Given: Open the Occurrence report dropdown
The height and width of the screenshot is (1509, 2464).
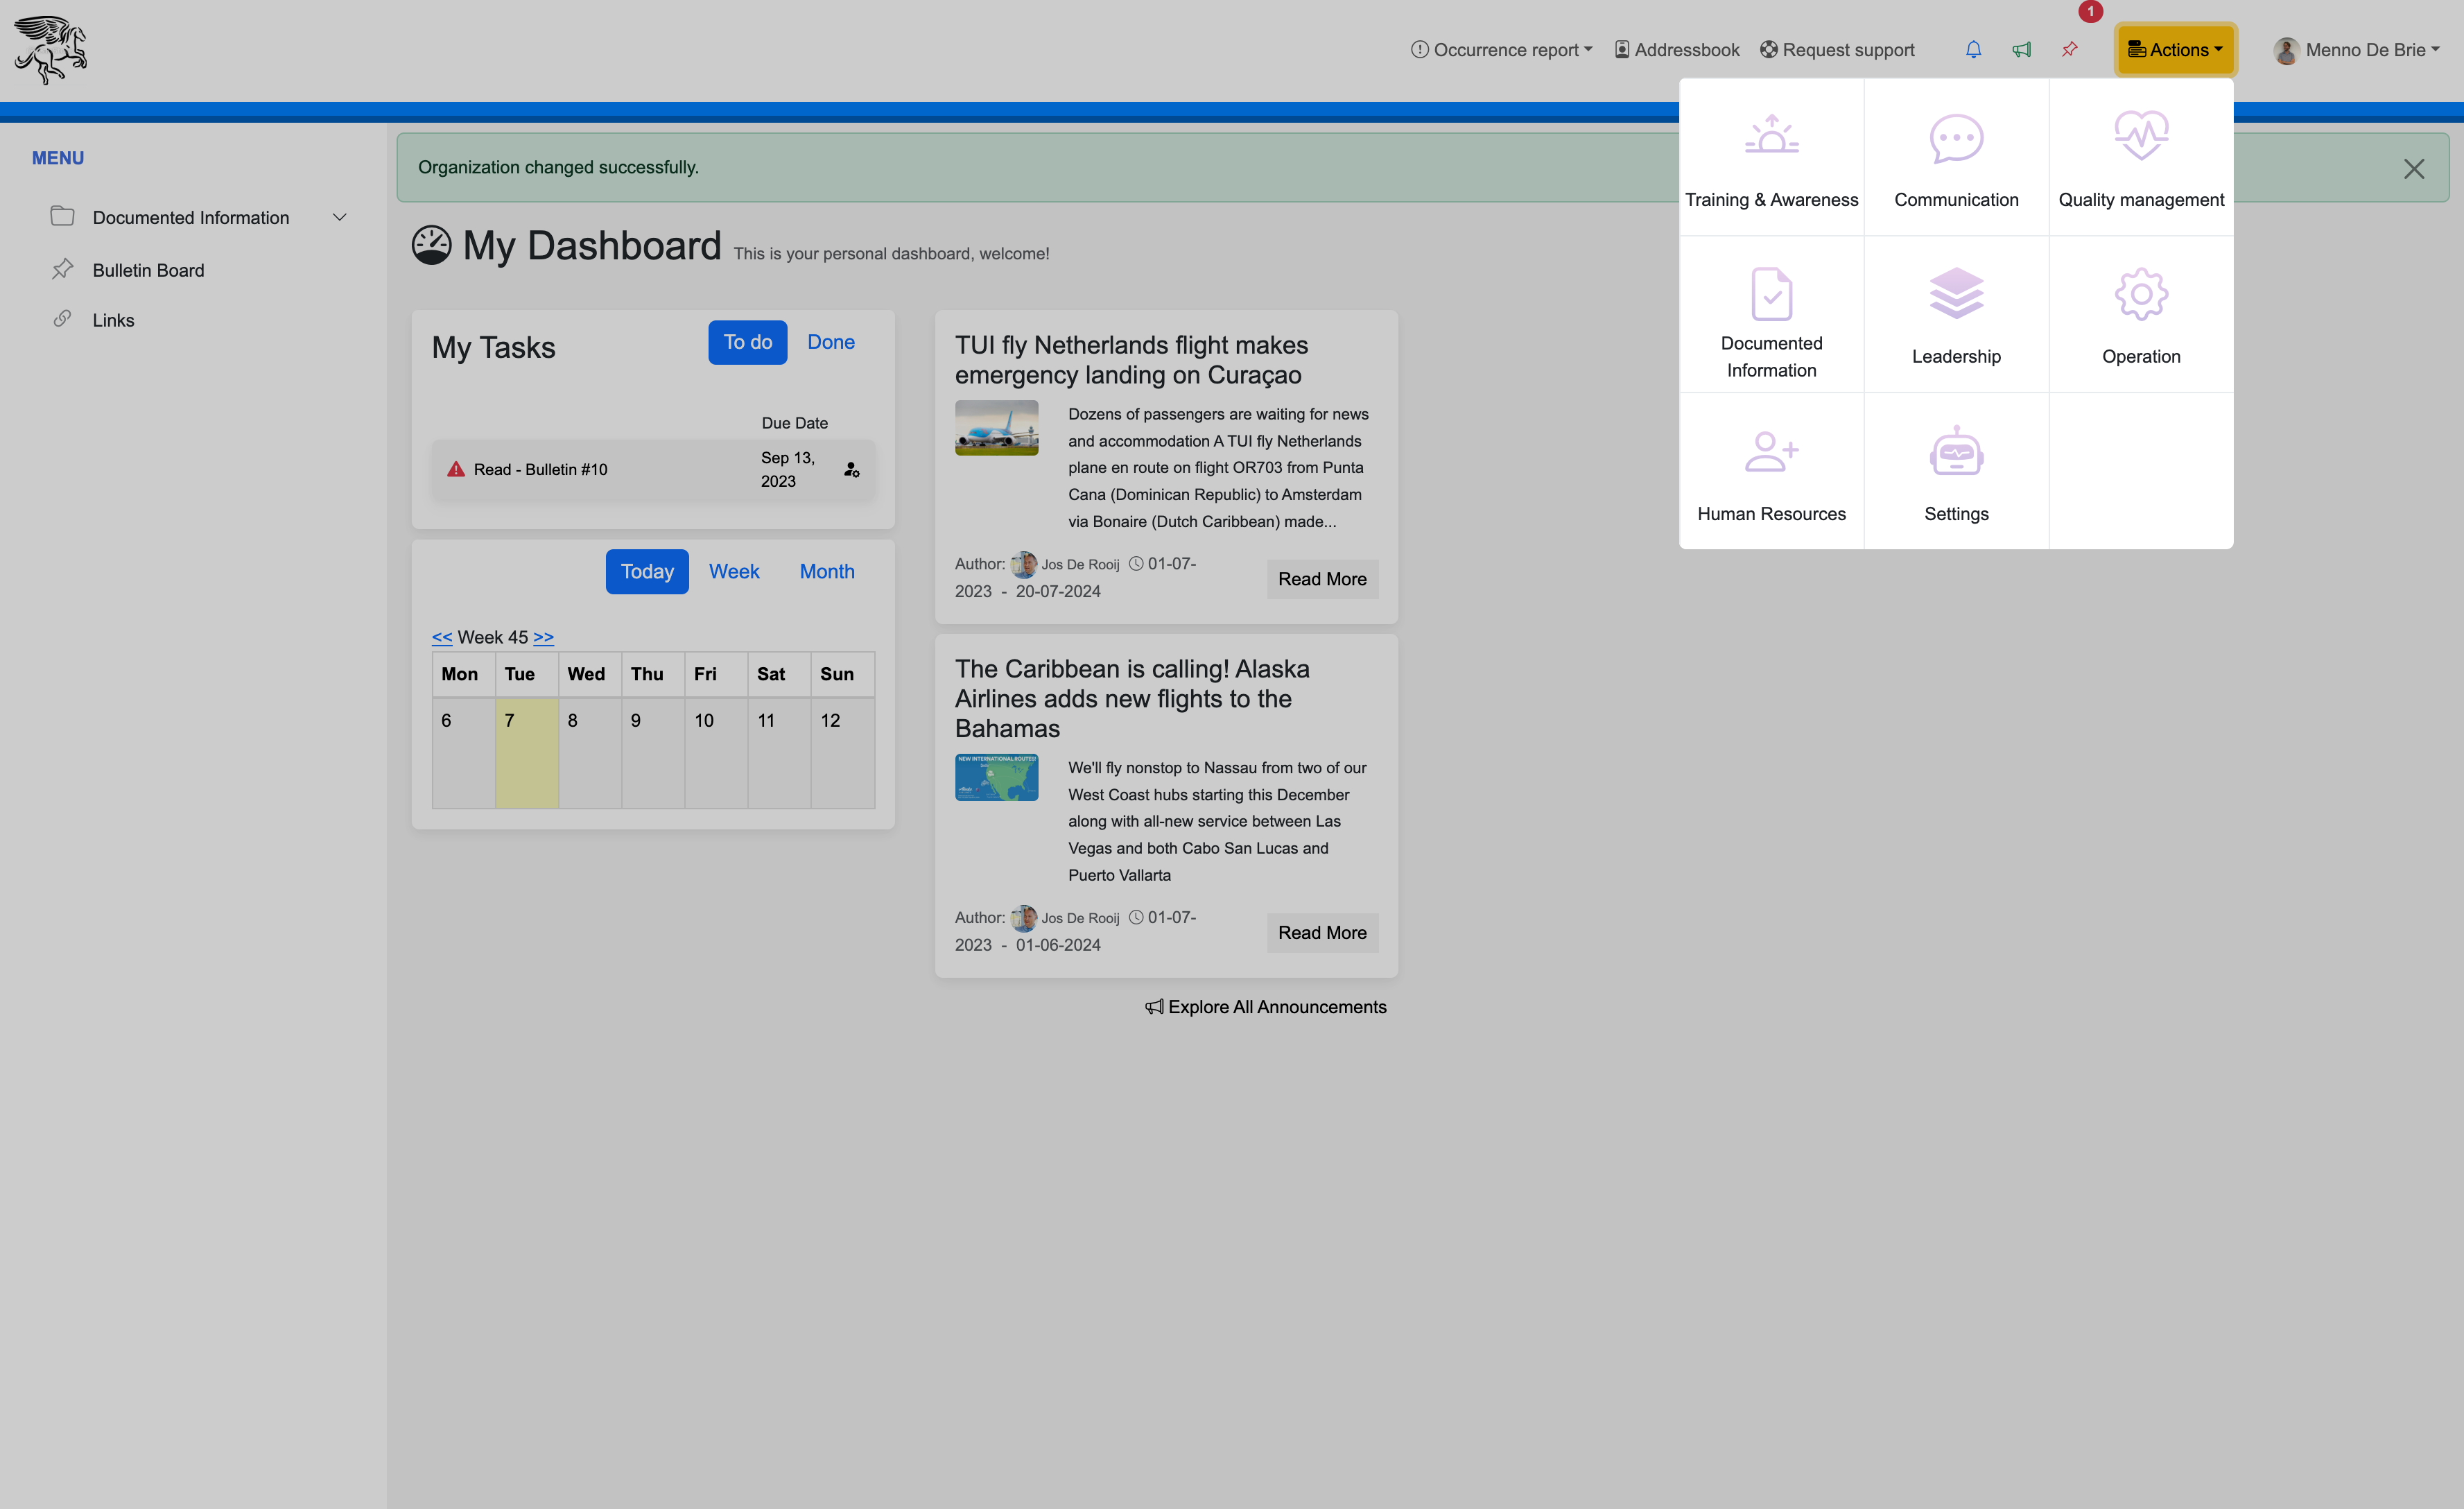Looking at the screenshot, I should 1501,50.
